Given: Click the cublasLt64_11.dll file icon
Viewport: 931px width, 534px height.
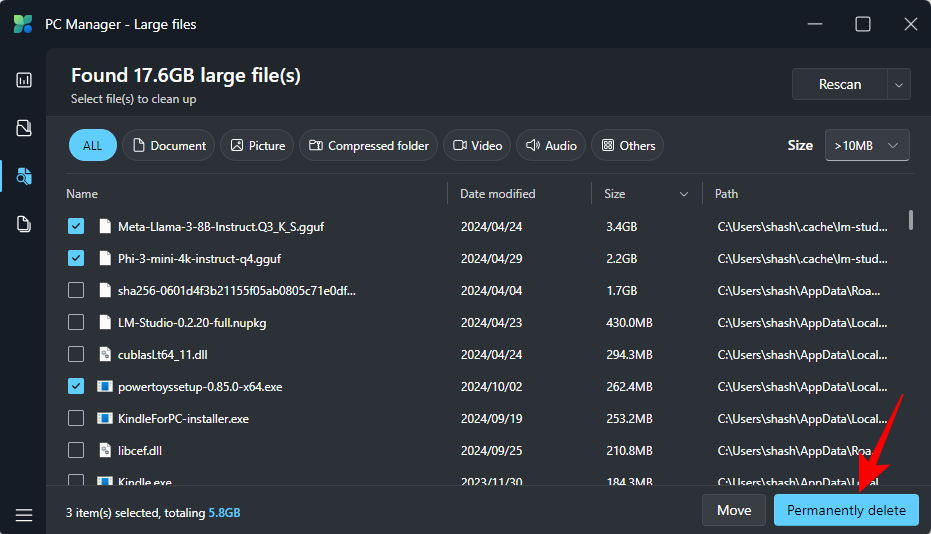Looking at the screenshot, I should coord(105,354).
